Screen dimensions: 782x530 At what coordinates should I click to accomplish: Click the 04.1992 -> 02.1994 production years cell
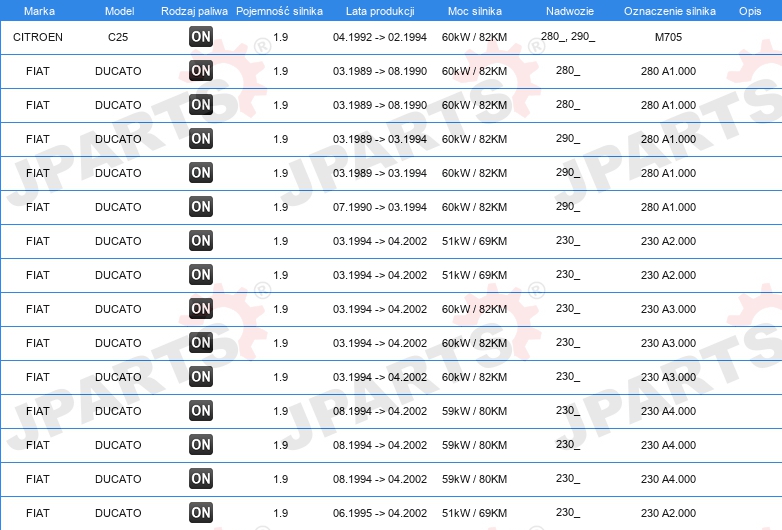[380, 37]
